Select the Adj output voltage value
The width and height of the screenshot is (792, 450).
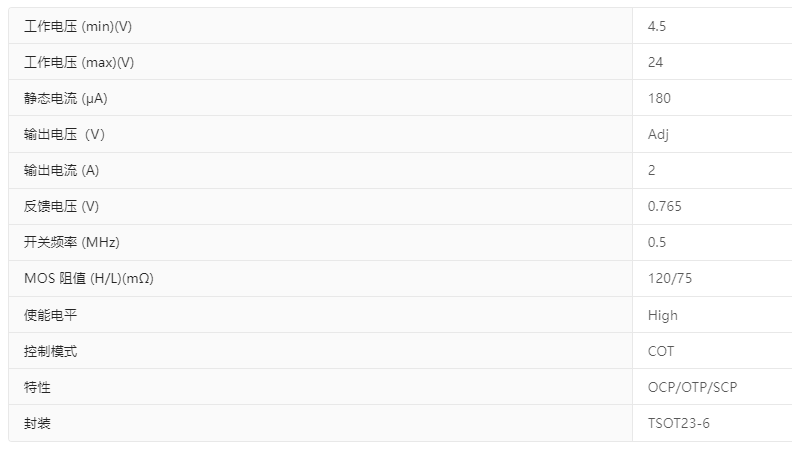click(658, 134)
